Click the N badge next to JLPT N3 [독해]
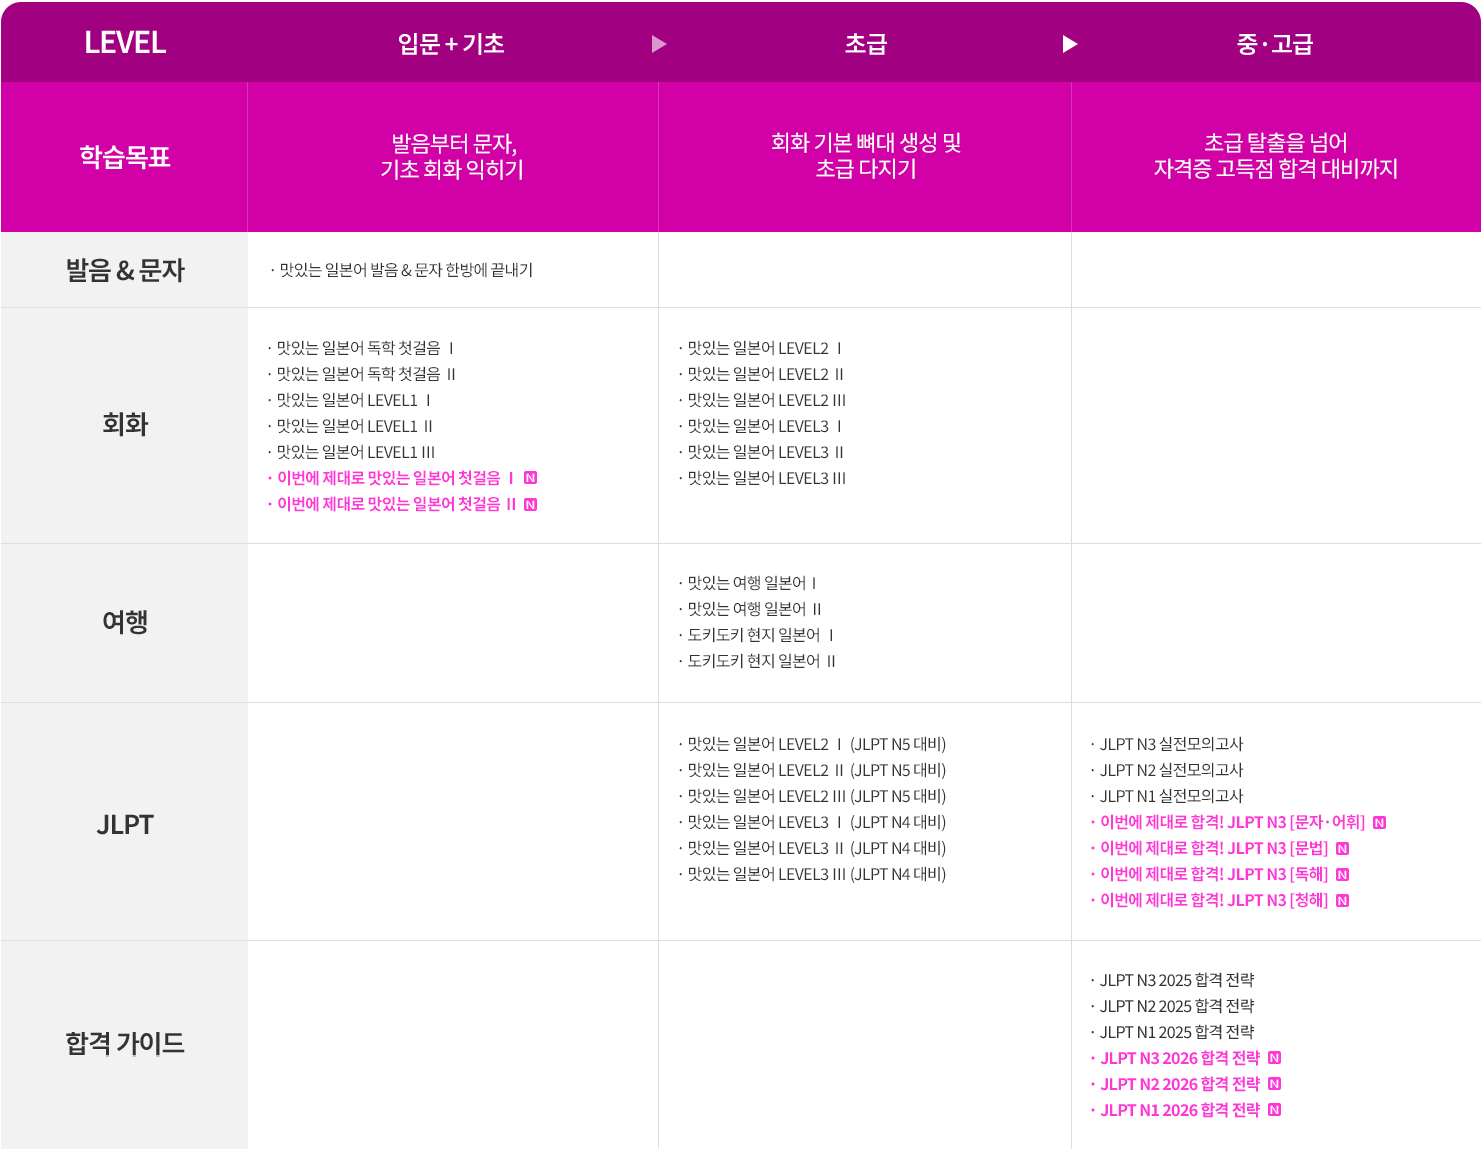Screen dimensions: 1482x1149 pyautogui.click(x=1343, y=874)
